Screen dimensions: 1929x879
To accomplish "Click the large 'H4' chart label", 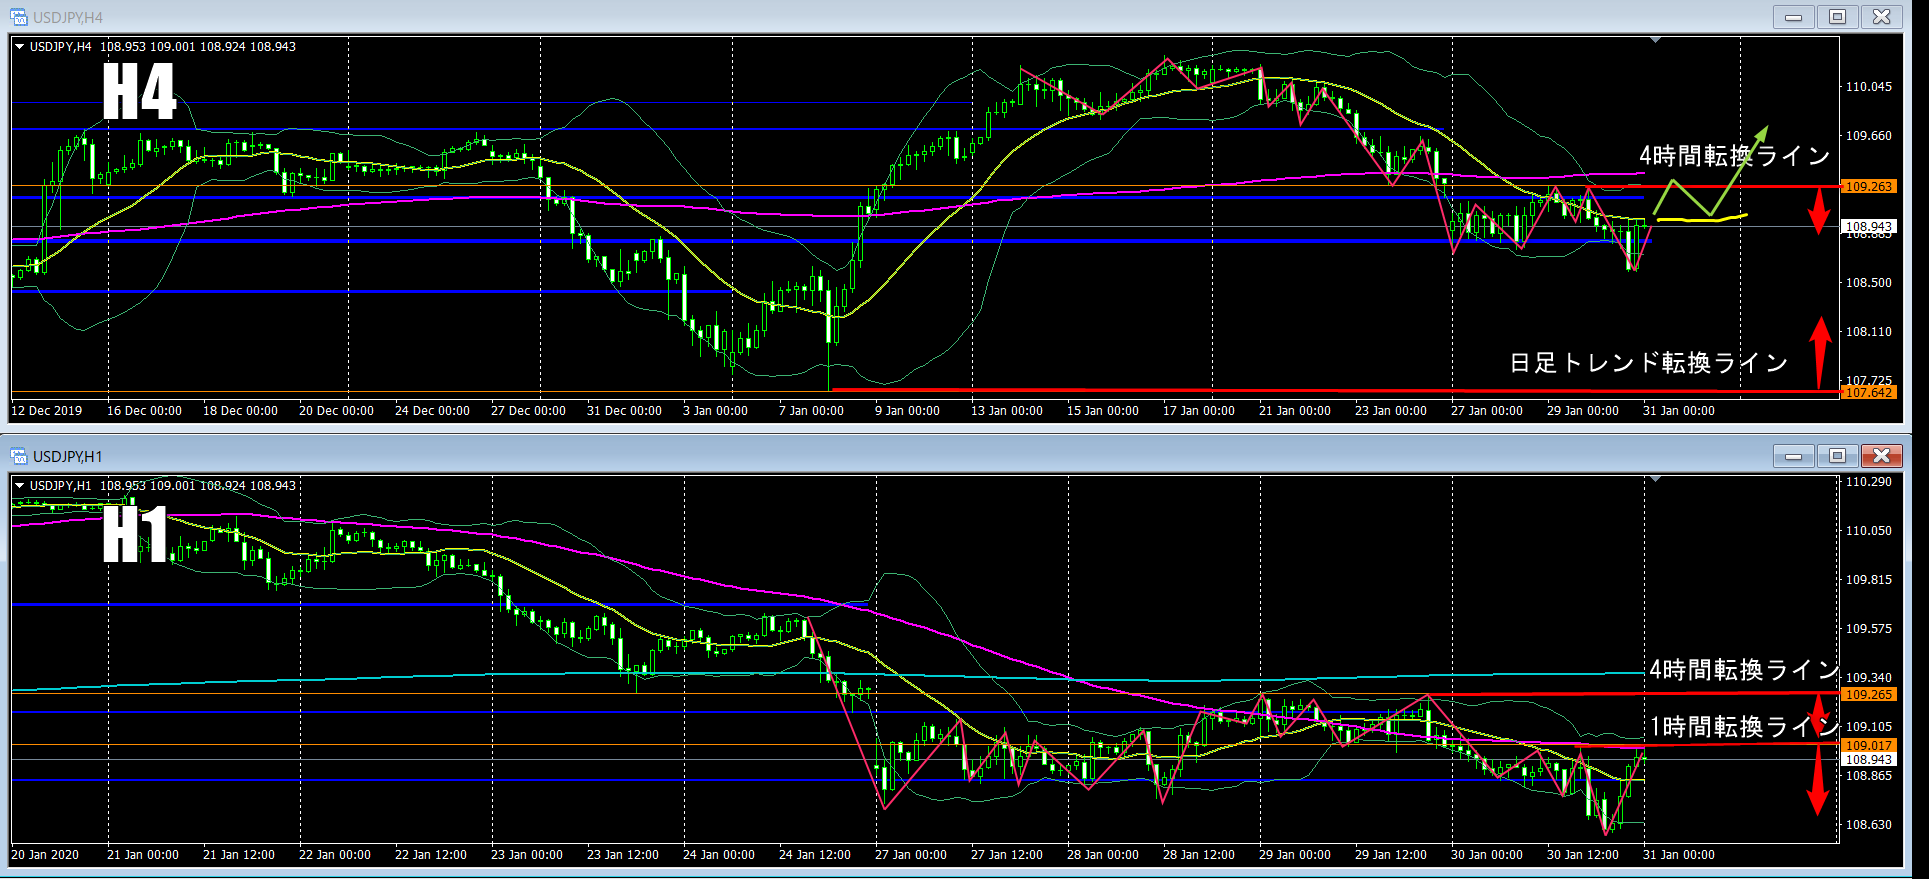I will point(140,92).
